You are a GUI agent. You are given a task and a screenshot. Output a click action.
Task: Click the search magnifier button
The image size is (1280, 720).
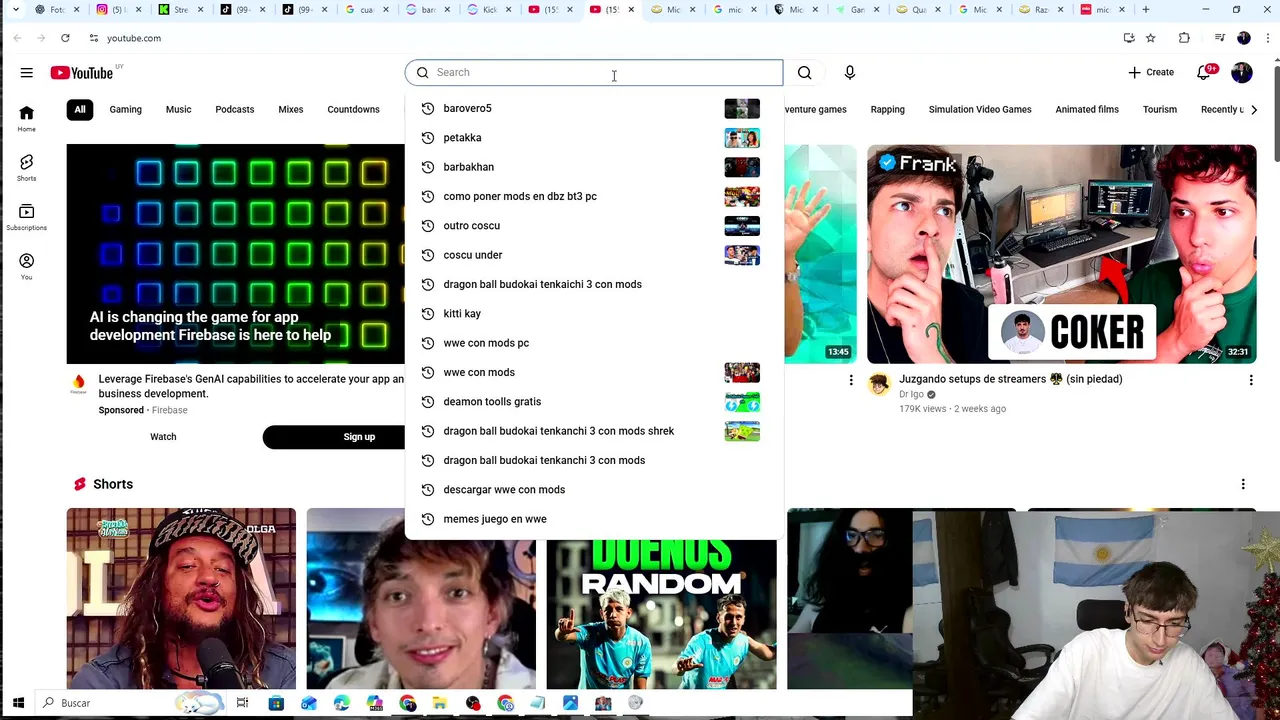[804, 72]
